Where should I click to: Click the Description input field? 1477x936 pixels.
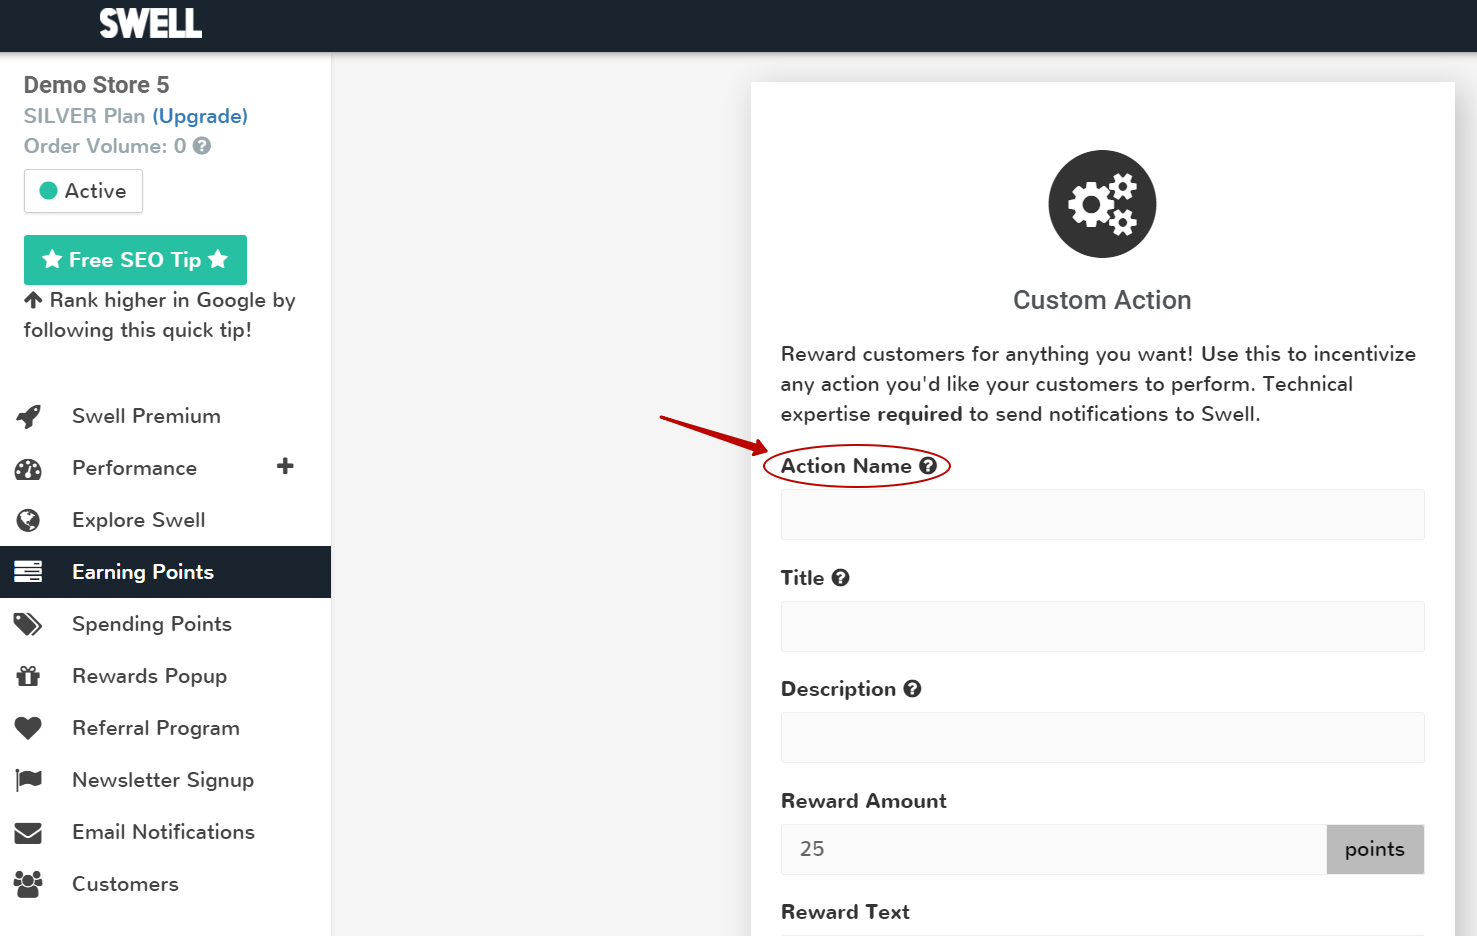[x=1102, y=737]
